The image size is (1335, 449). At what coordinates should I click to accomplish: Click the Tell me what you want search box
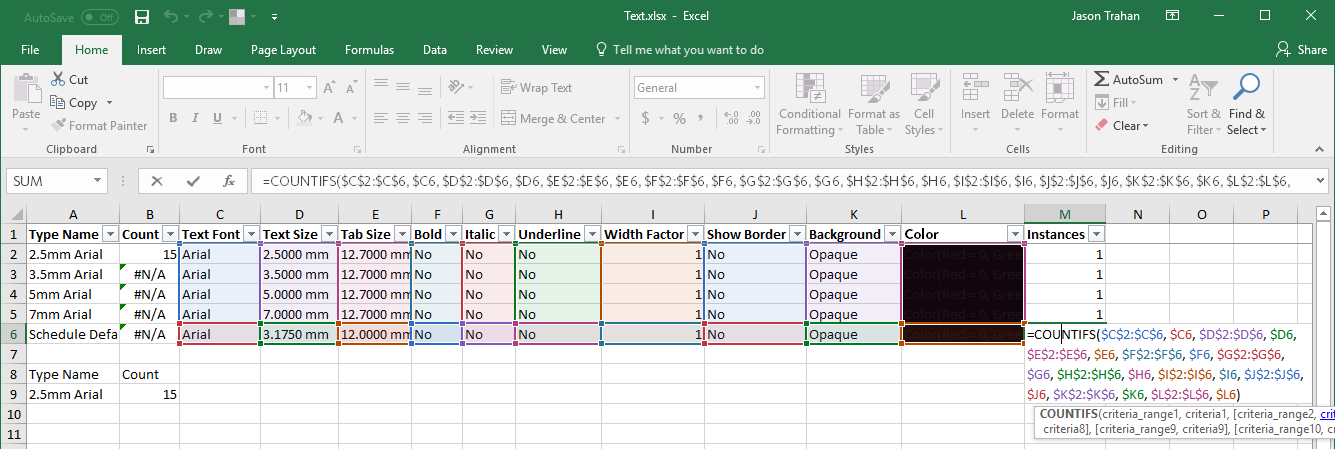click(x=687, y=49)
